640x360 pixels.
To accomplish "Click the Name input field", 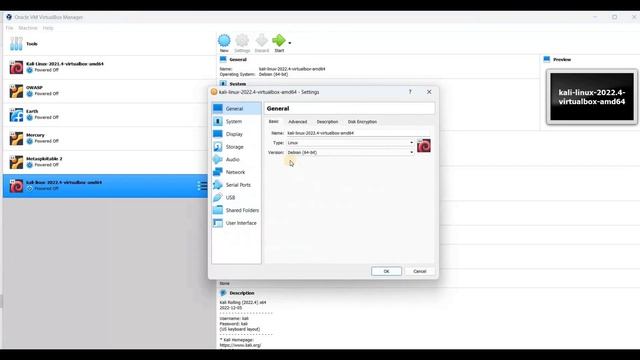I will coord(358,133).
